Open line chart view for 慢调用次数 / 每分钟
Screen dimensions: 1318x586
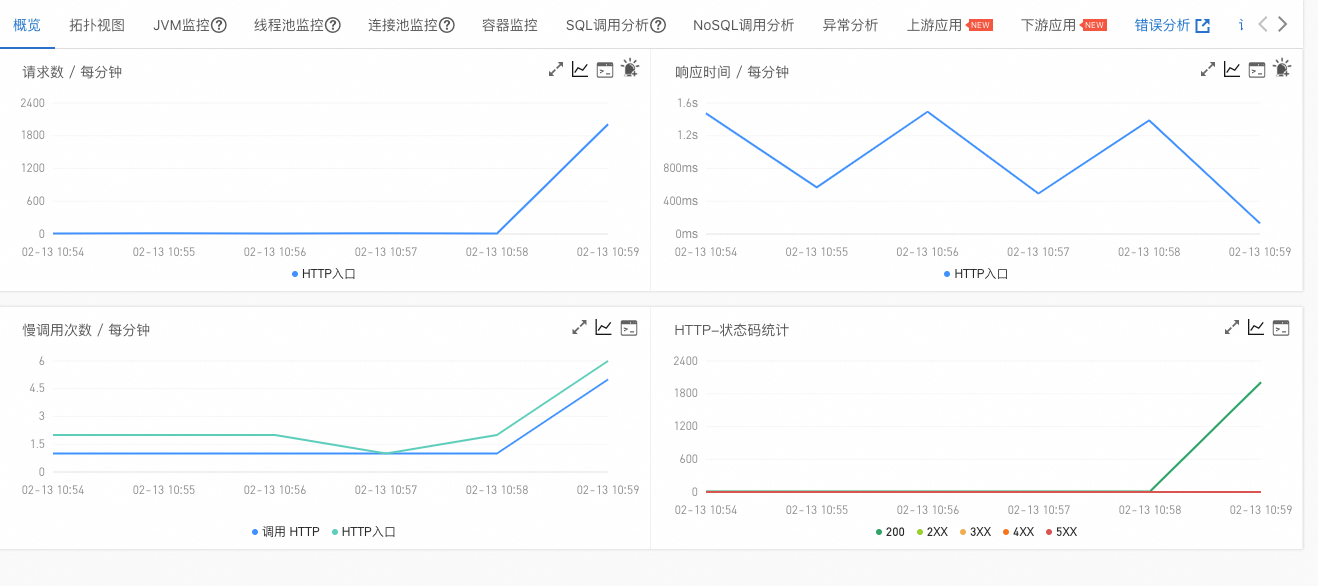click(604, 327)
